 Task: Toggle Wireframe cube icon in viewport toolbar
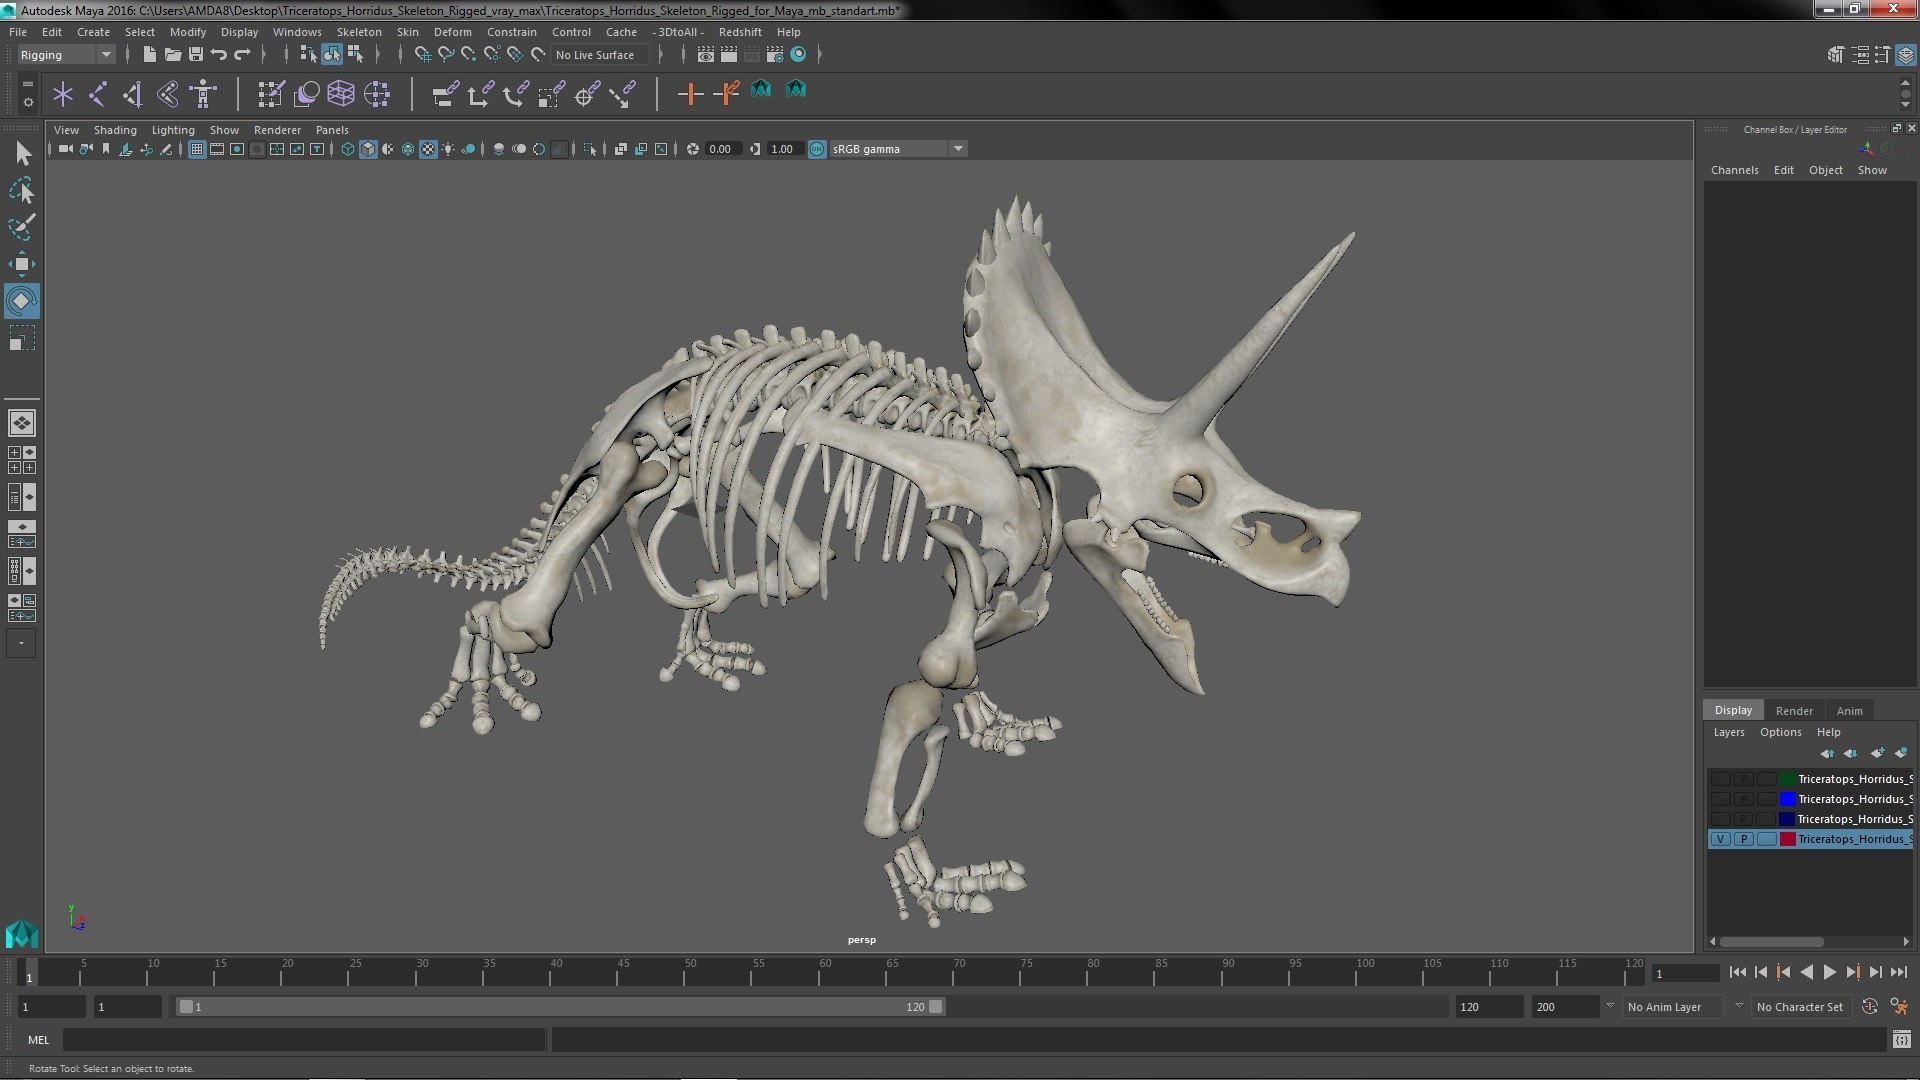[347, 149]
